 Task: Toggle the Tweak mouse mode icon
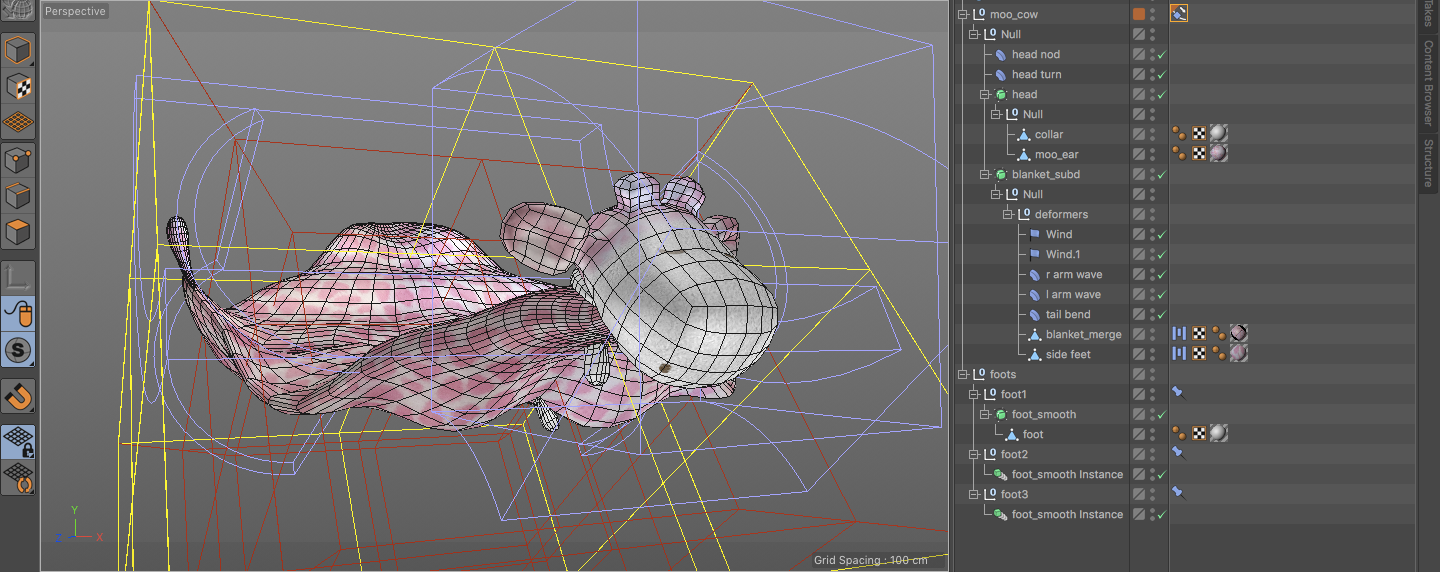click(19, 314)
